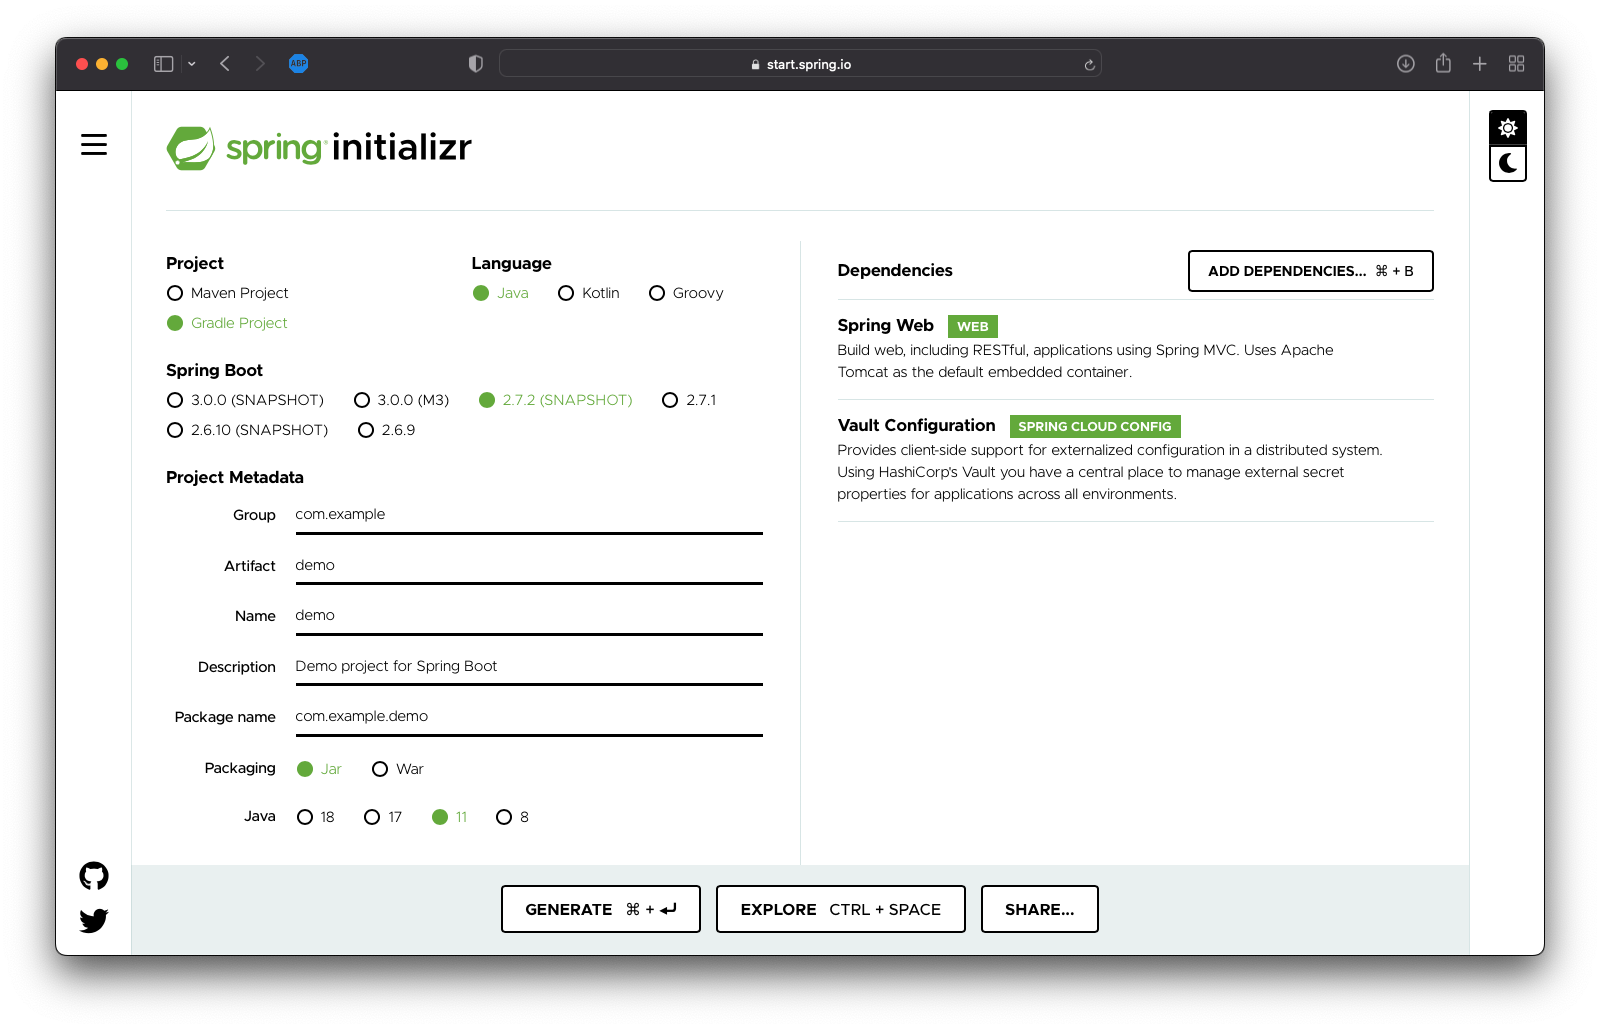Click the Dependencies heading
This screenshot has height=1029, width=1600.
point(895,271)
